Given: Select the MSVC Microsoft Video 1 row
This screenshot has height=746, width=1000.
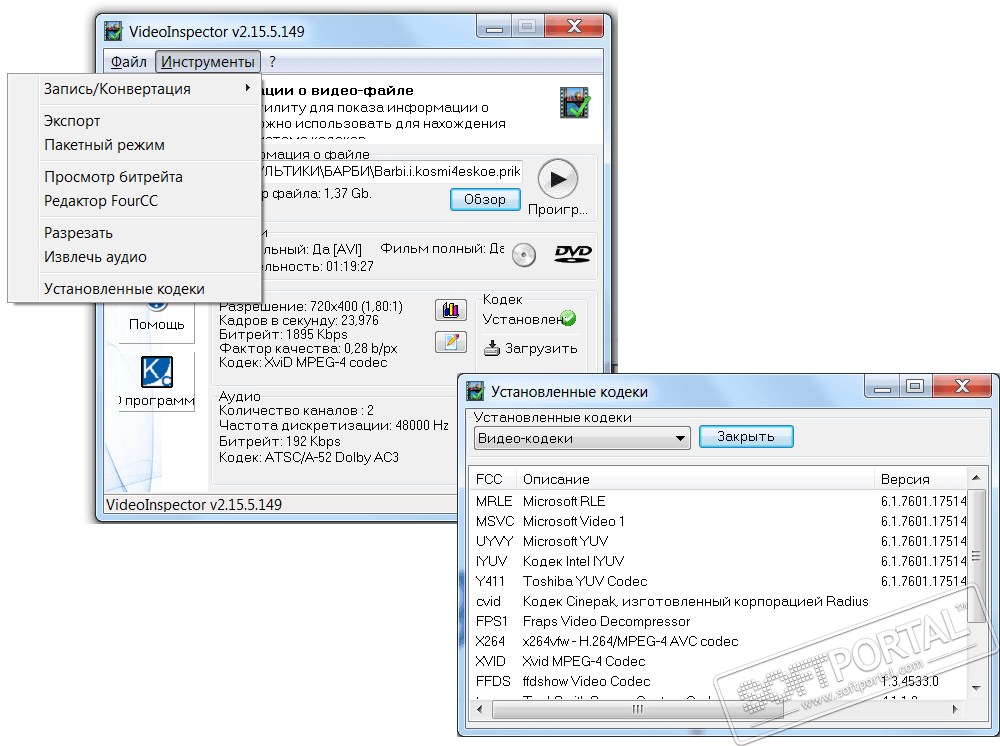Looking at the screenshot, I should coord(719,521).
